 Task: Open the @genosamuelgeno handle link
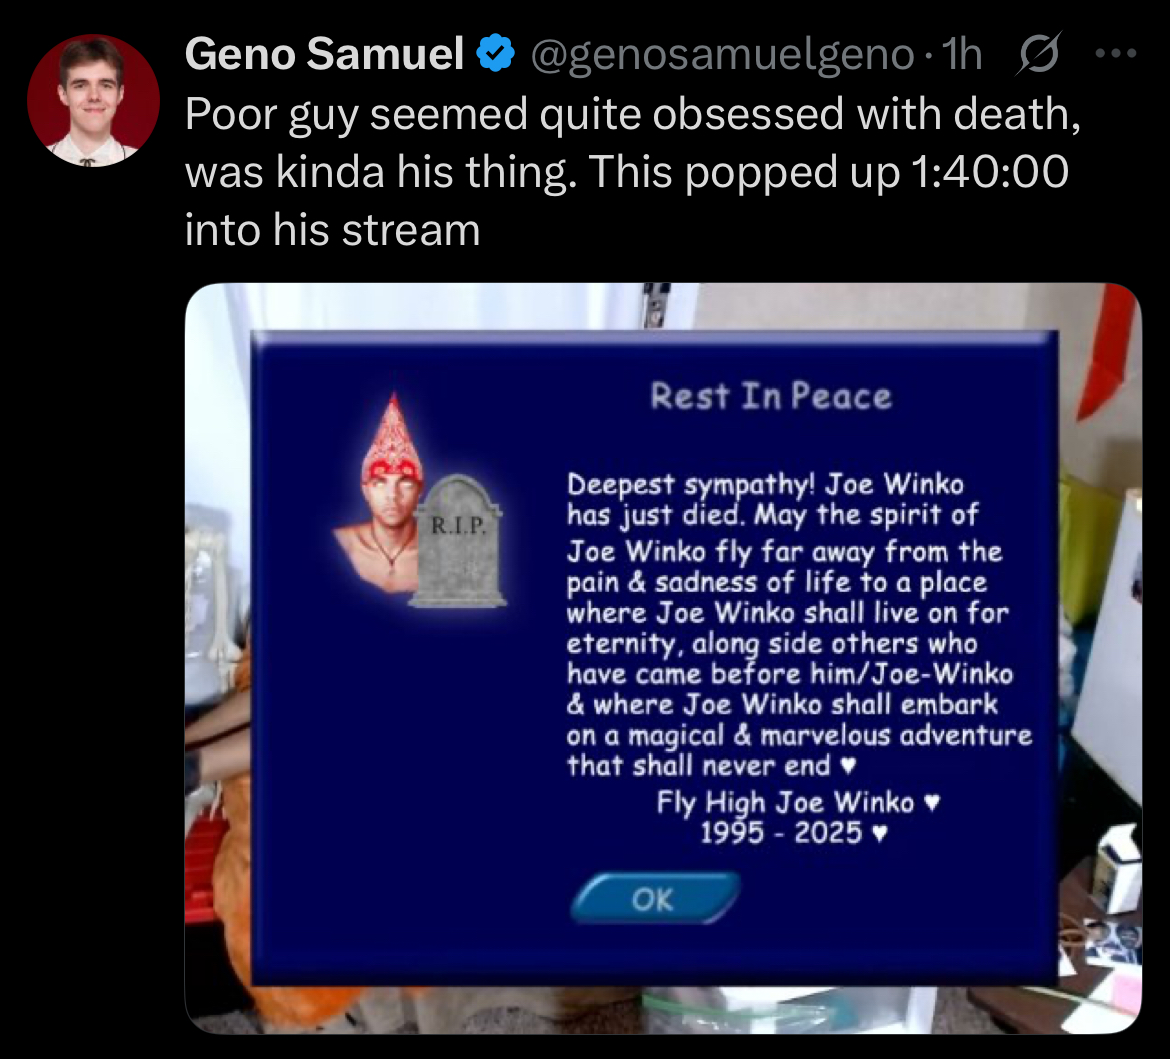coord(722,55)
